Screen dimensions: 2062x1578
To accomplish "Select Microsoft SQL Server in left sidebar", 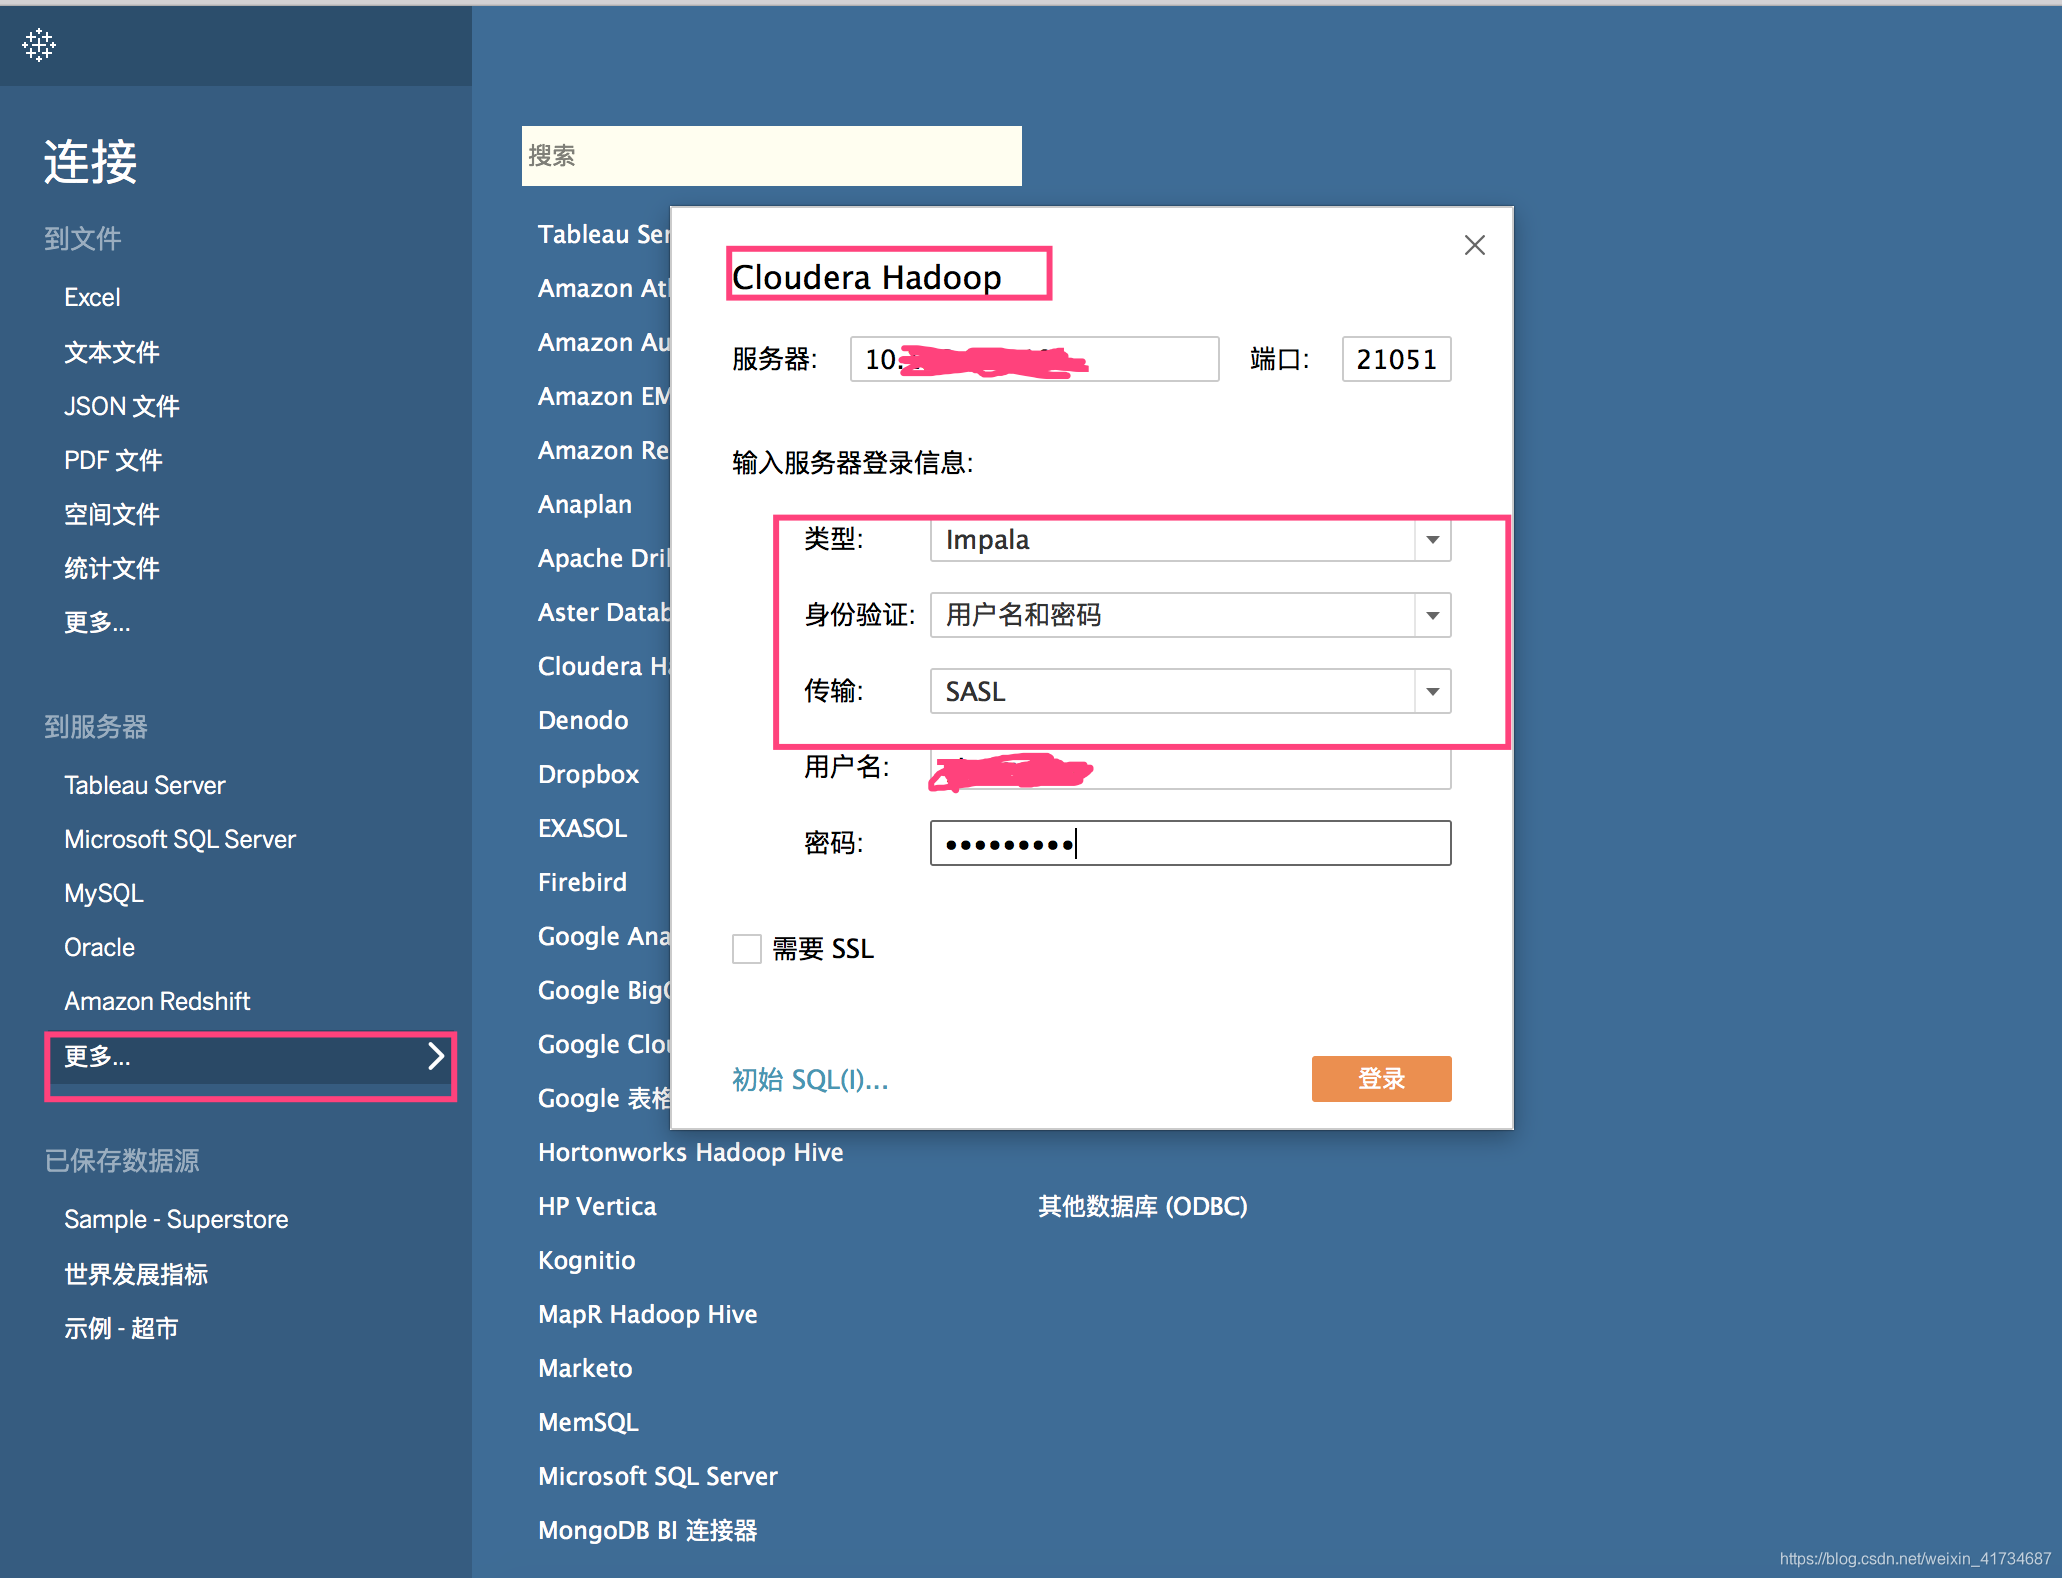I will [180, 839].
